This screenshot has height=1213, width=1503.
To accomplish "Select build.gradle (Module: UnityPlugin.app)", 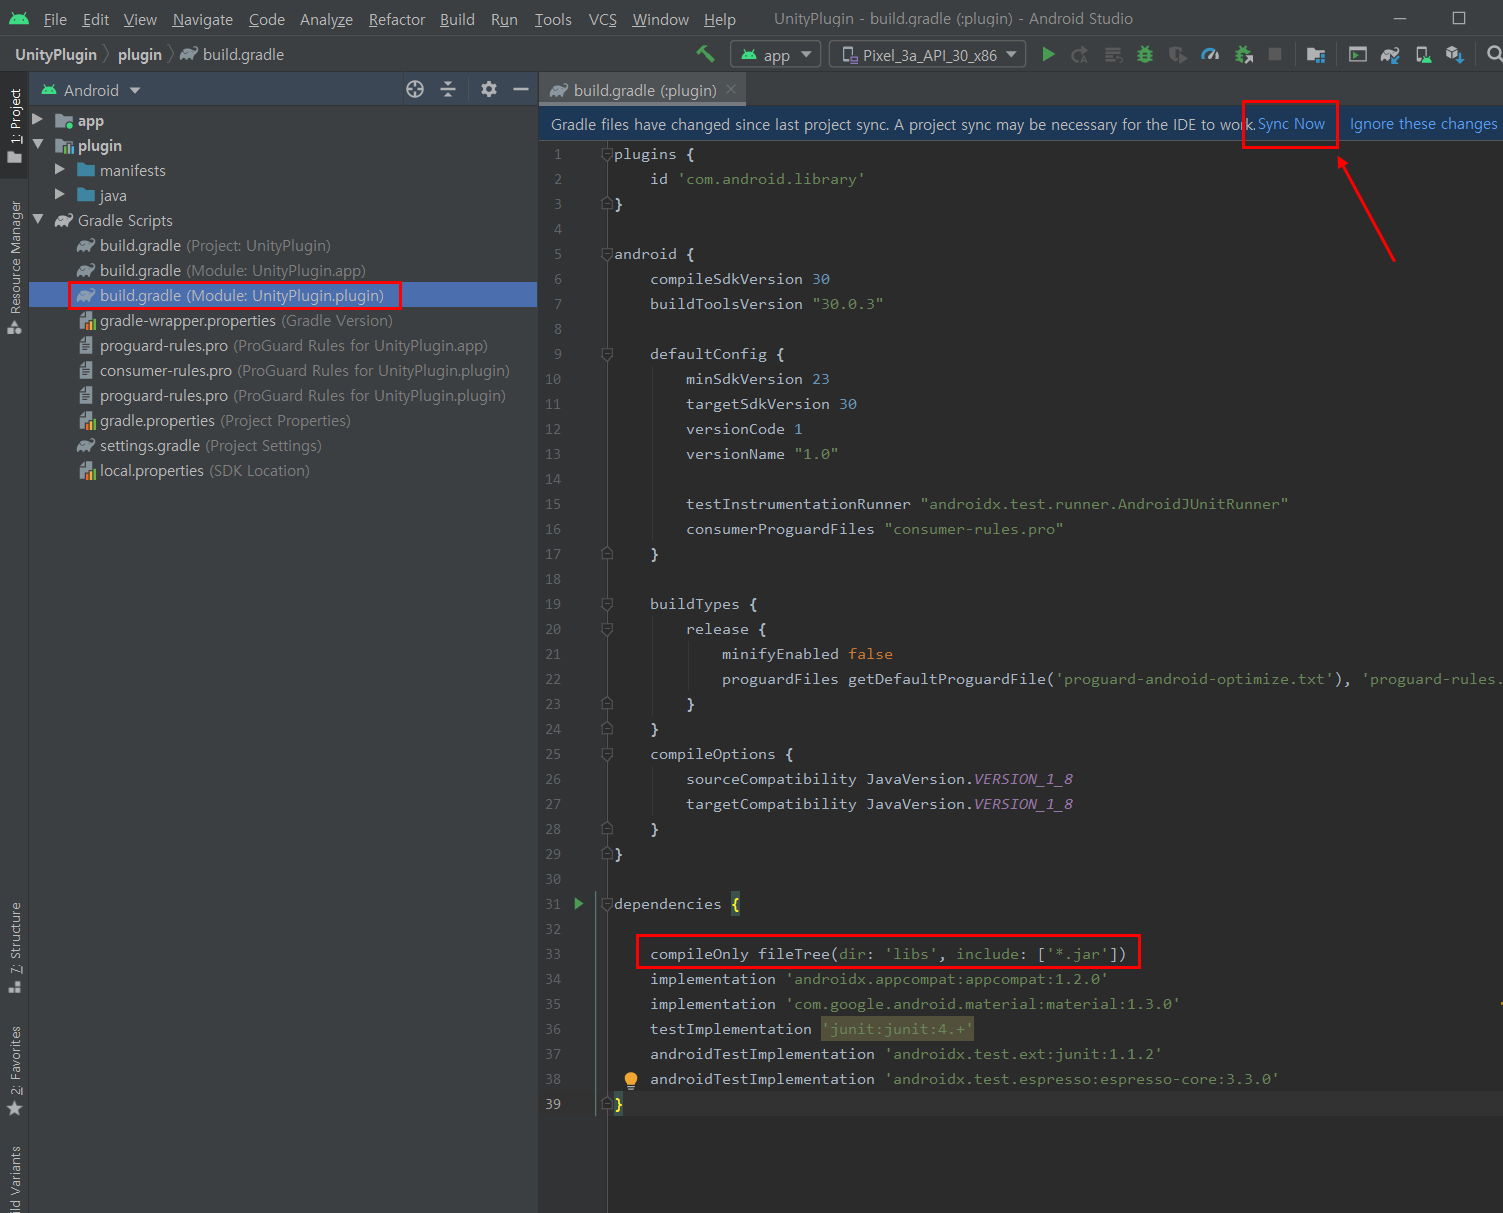I will (232, 270).
